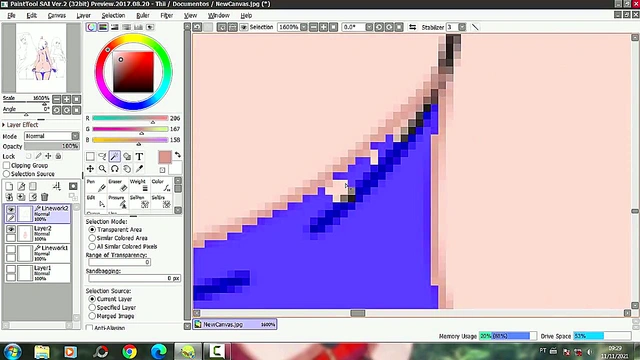Select the Shape tool

tap(127, 156)
